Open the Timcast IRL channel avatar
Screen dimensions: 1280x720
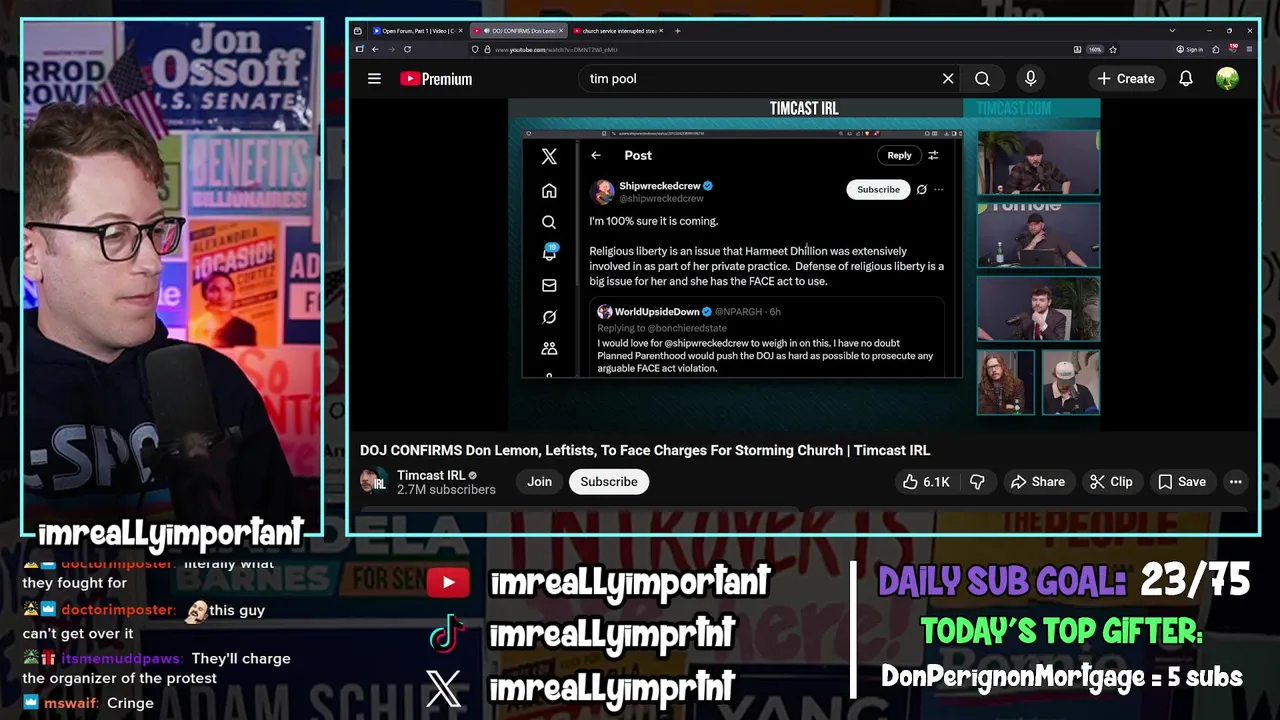coord(373,482)
